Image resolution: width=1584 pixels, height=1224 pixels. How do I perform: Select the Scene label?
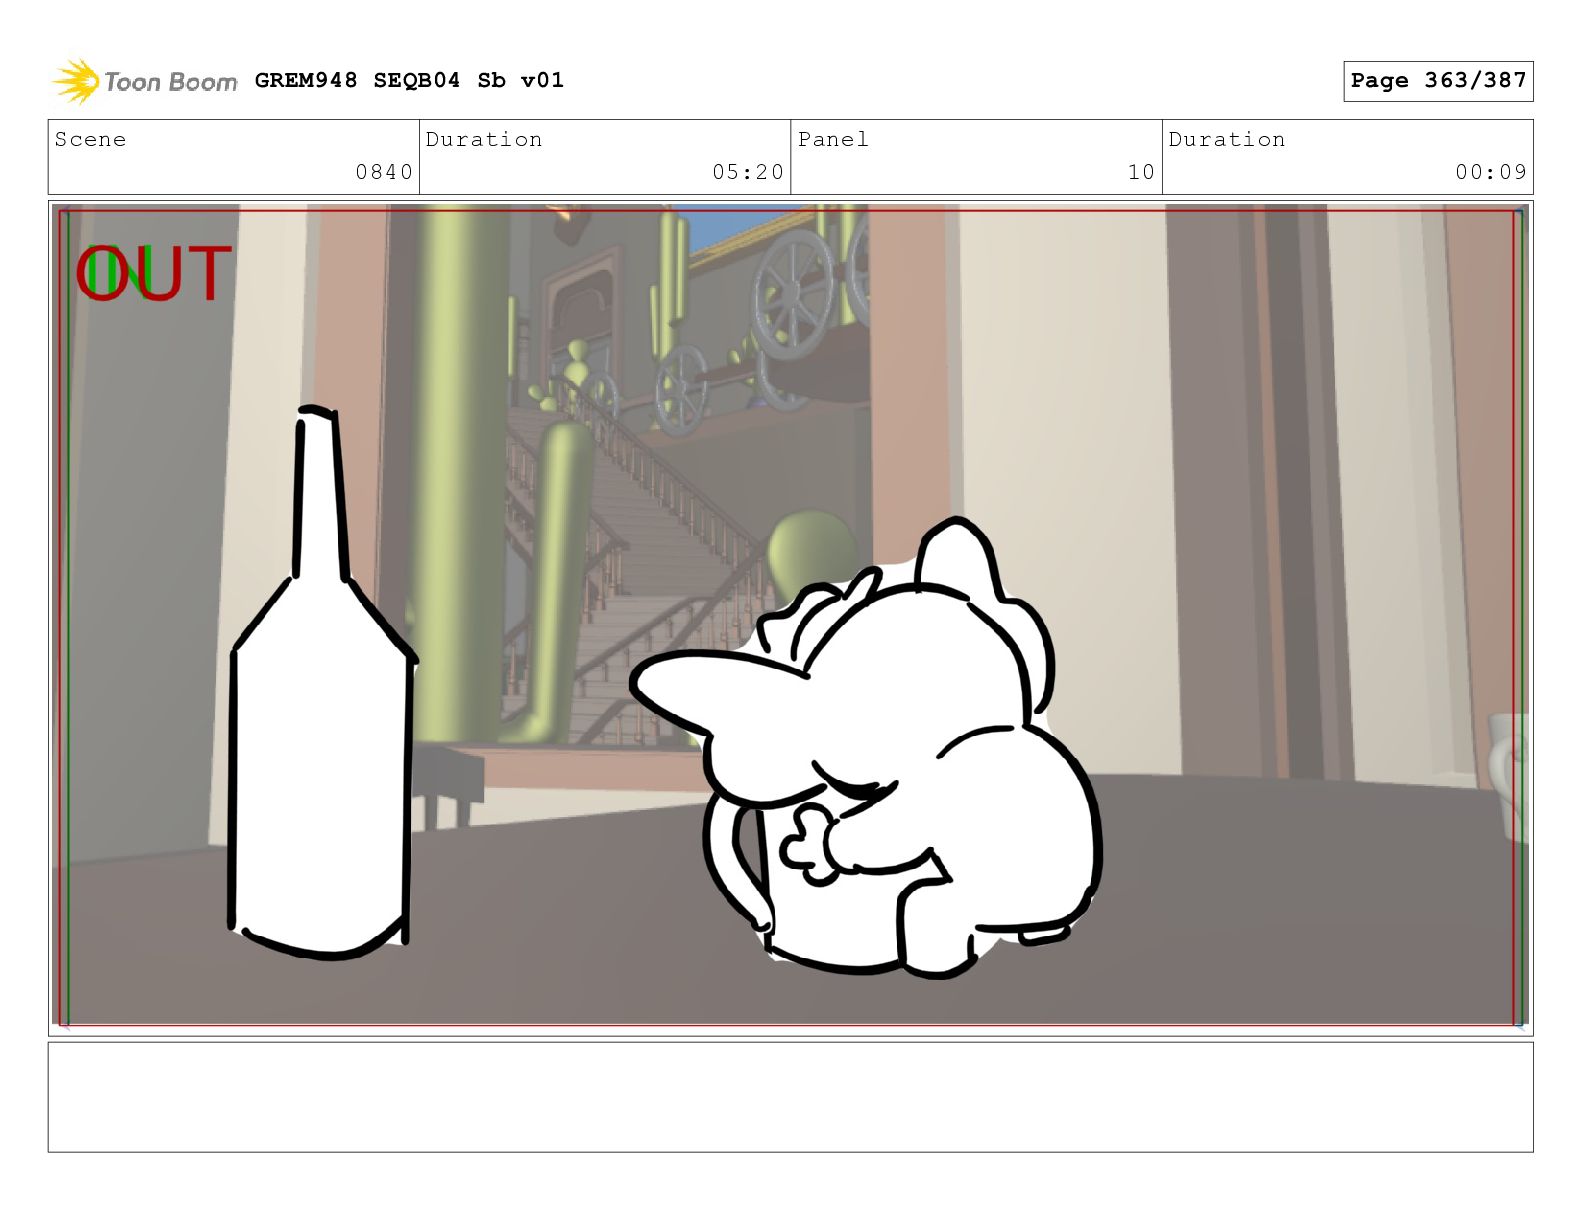[x=91, y=139]
